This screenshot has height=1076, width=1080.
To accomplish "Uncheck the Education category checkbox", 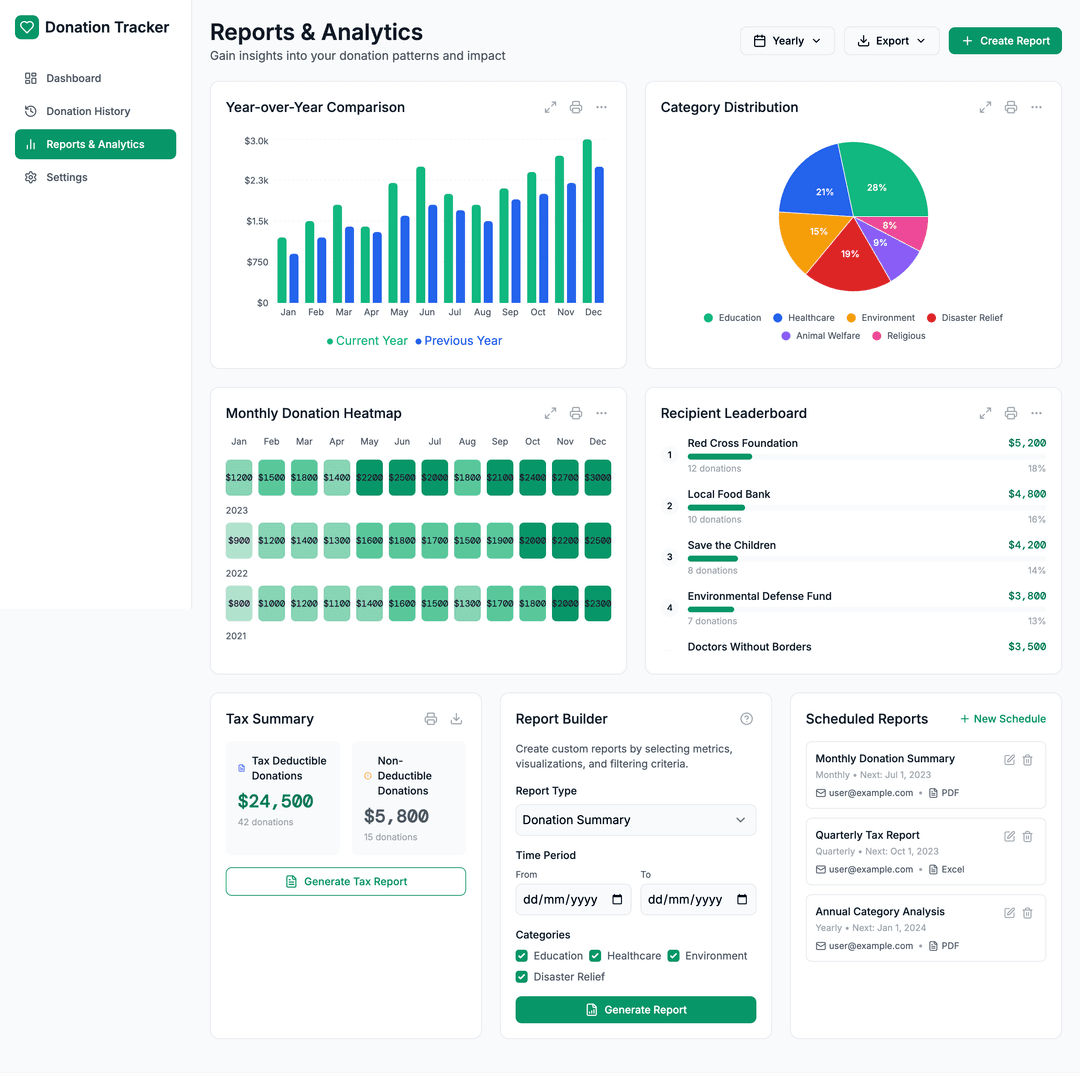I will tap(522, 956).
